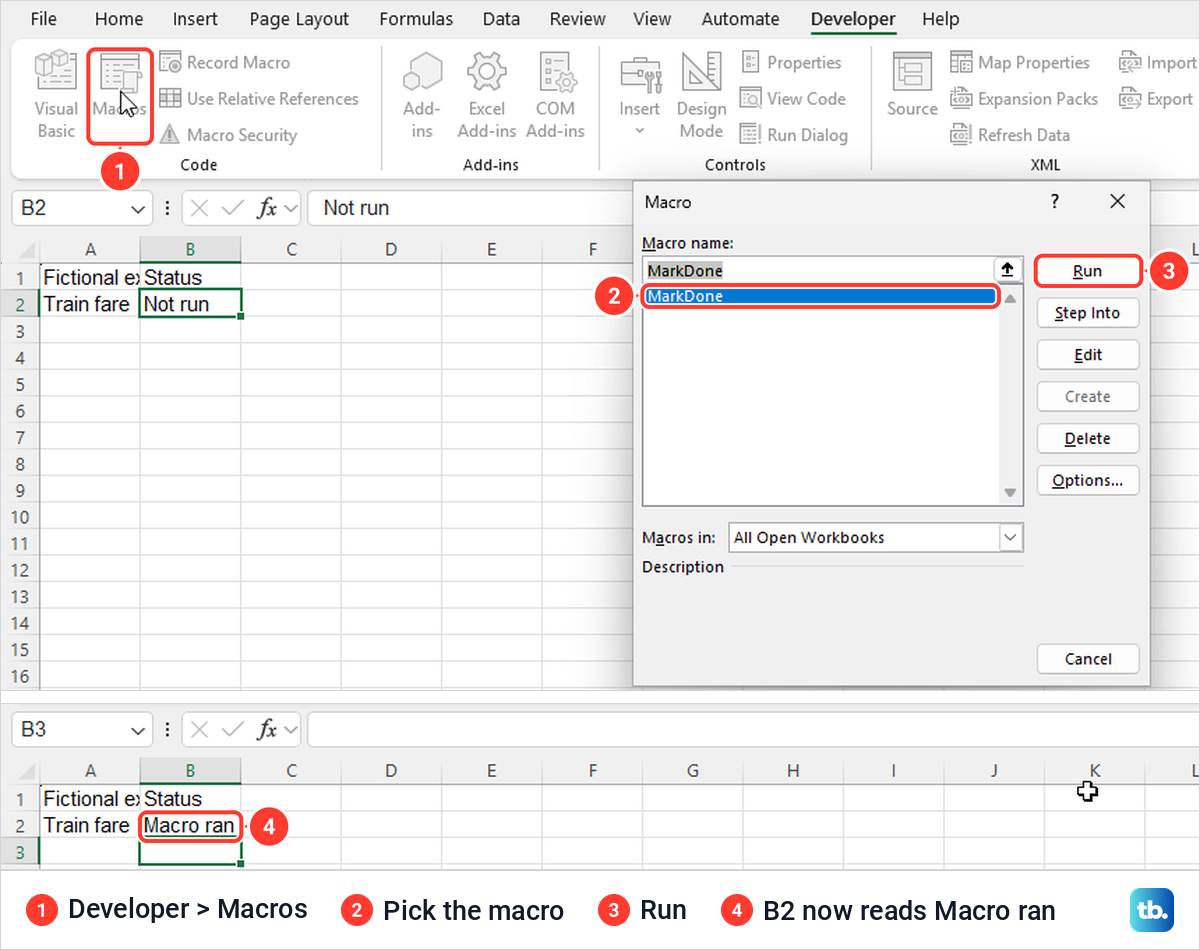Click the cancel X icon in upper formula bar
1200x950 pixels.
pyautogui.click(x=200, y=208)
